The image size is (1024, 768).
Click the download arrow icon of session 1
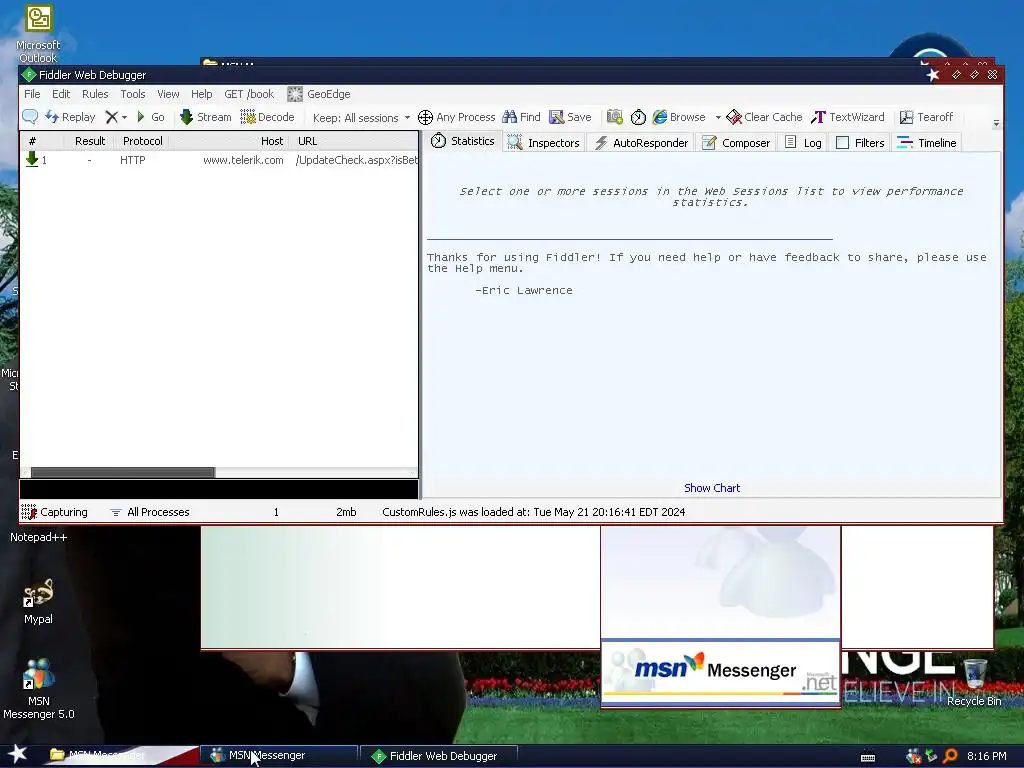click(31, 159)
